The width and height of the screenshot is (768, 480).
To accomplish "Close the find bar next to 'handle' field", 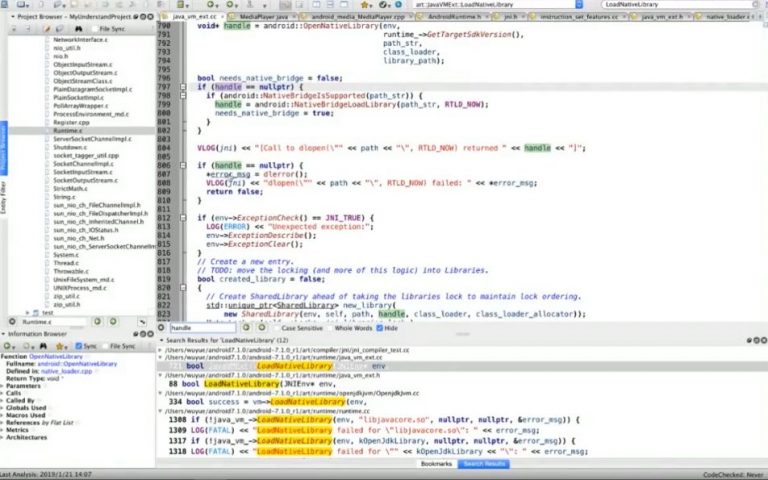I will pos(162,328).
